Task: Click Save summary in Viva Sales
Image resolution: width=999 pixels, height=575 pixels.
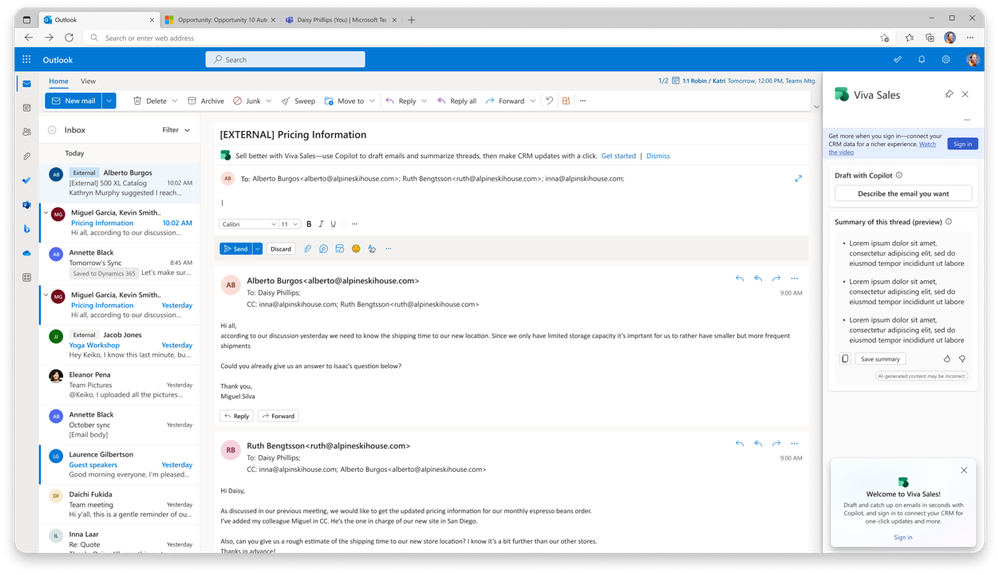Action: 880,359
